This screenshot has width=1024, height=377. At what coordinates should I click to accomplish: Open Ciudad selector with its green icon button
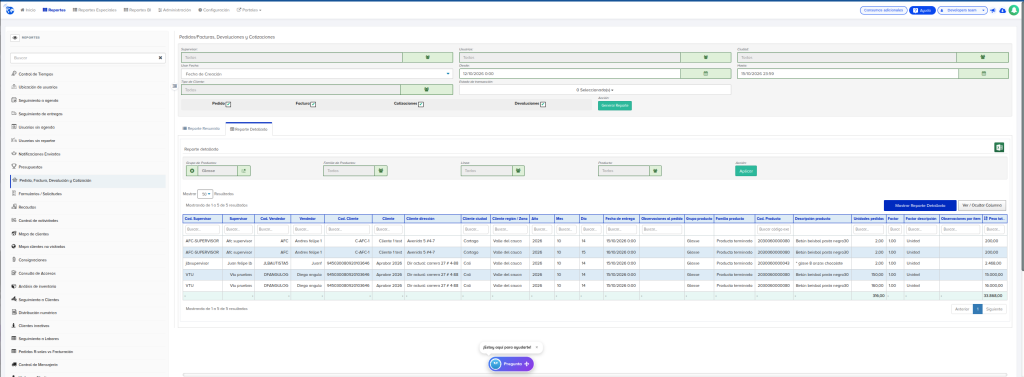tap(984, 57)
